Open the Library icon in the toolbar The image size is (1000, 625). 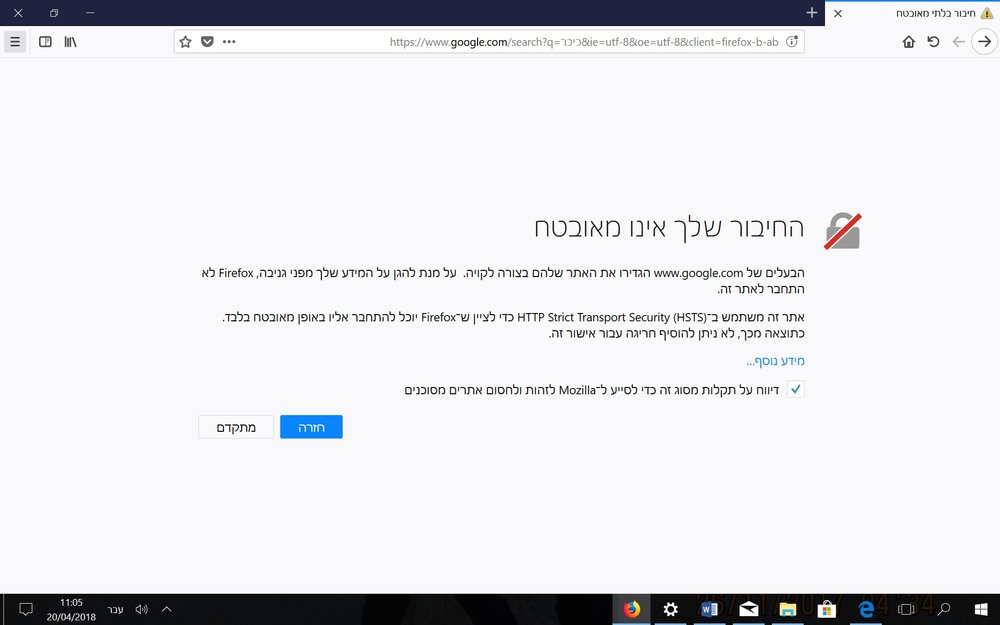click(x=70, y=42)
